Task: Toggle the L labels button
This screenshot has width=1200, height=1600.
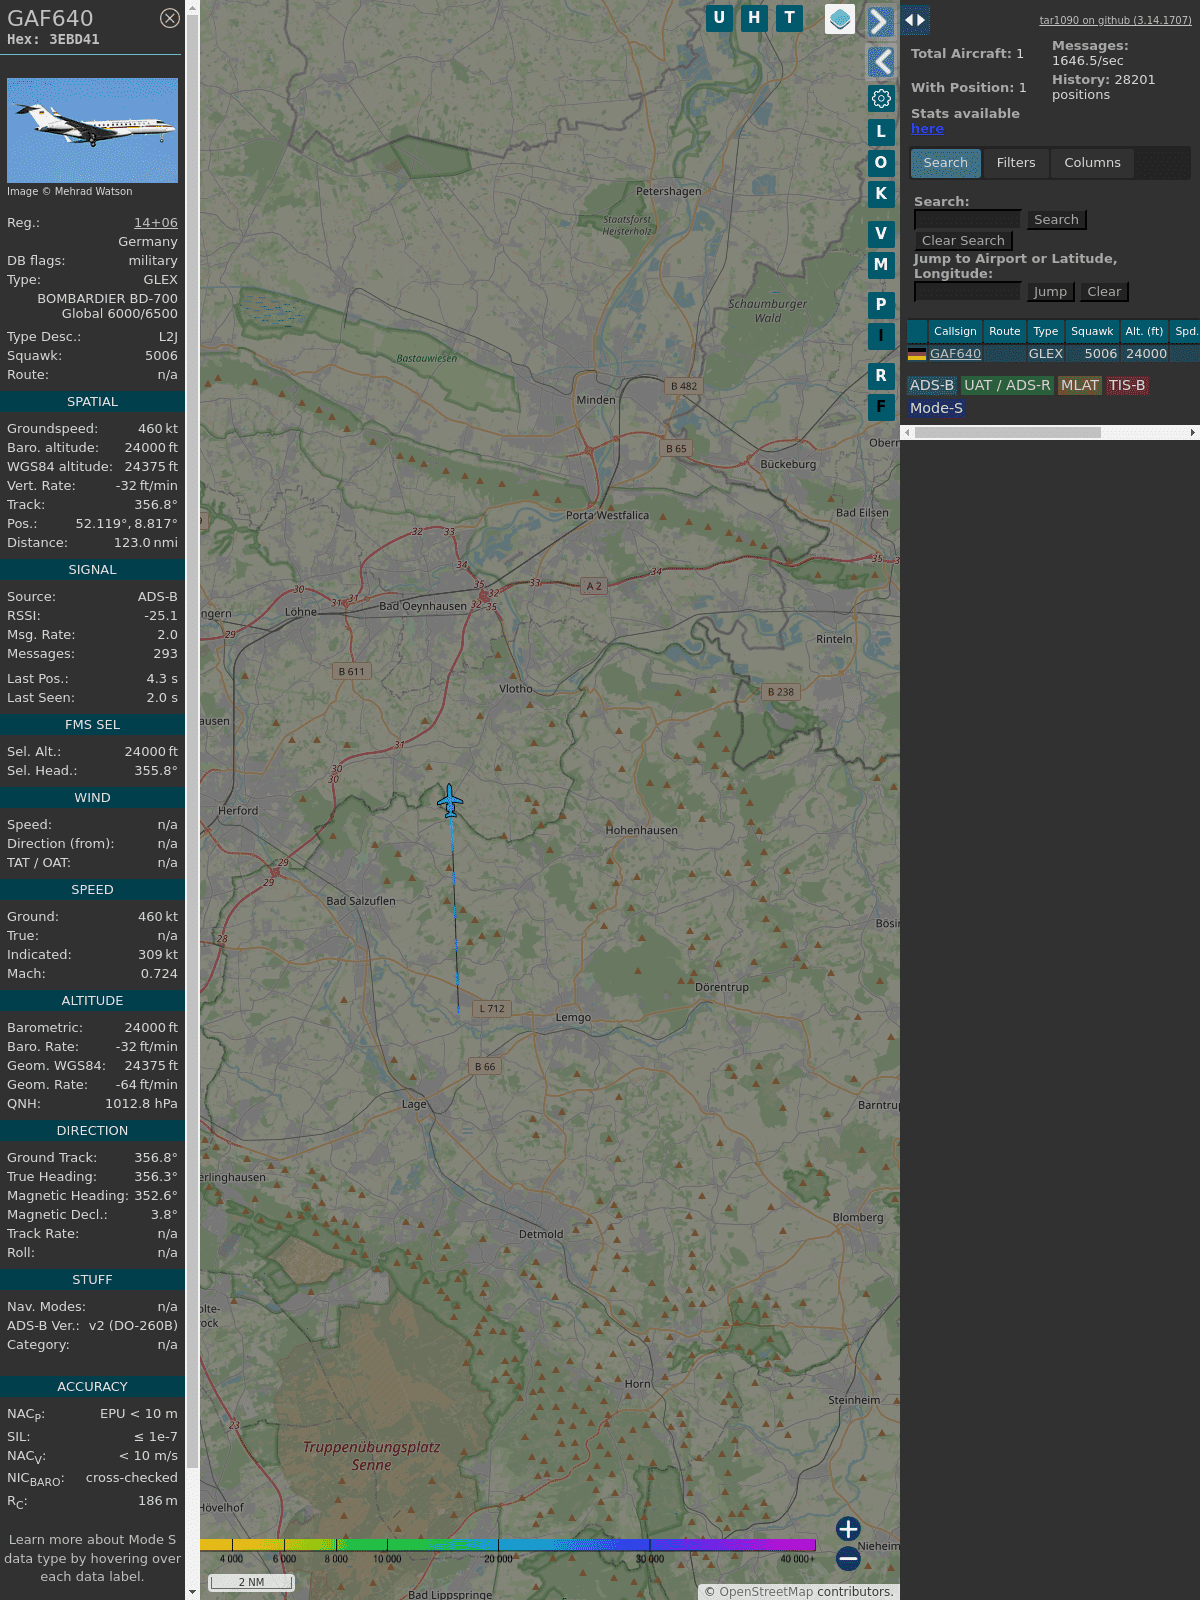Action: coord(881,131)
